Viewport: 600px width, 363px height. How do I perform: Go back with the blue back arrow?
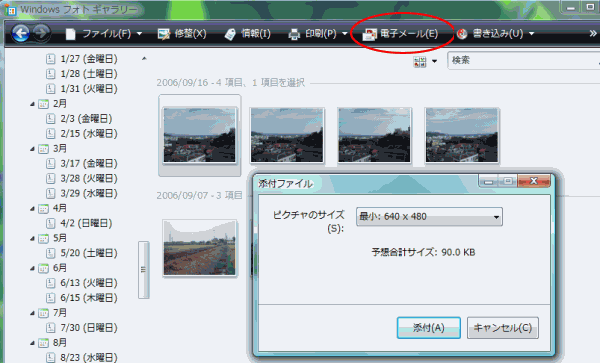coord(21,33)
